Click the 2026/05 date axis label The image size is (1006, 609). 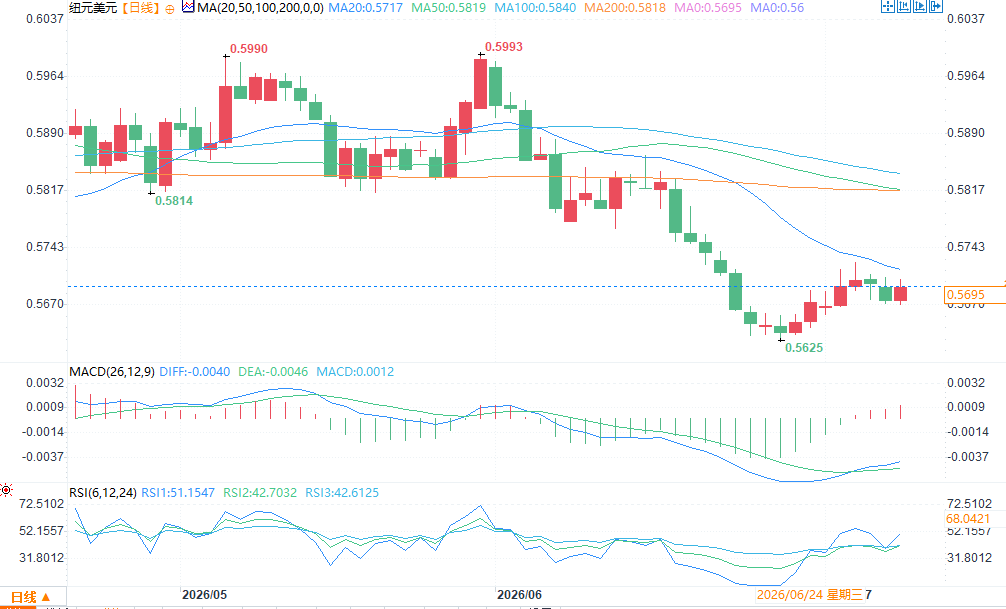204,595
